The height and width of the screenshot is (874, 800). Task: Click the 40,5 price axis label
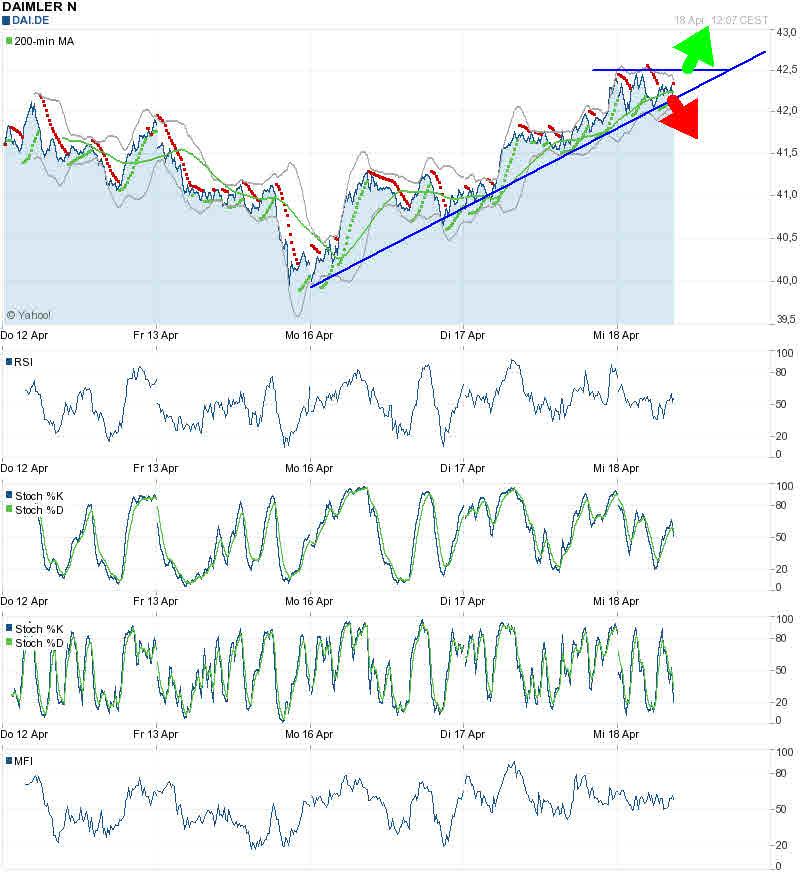point(787,237)
